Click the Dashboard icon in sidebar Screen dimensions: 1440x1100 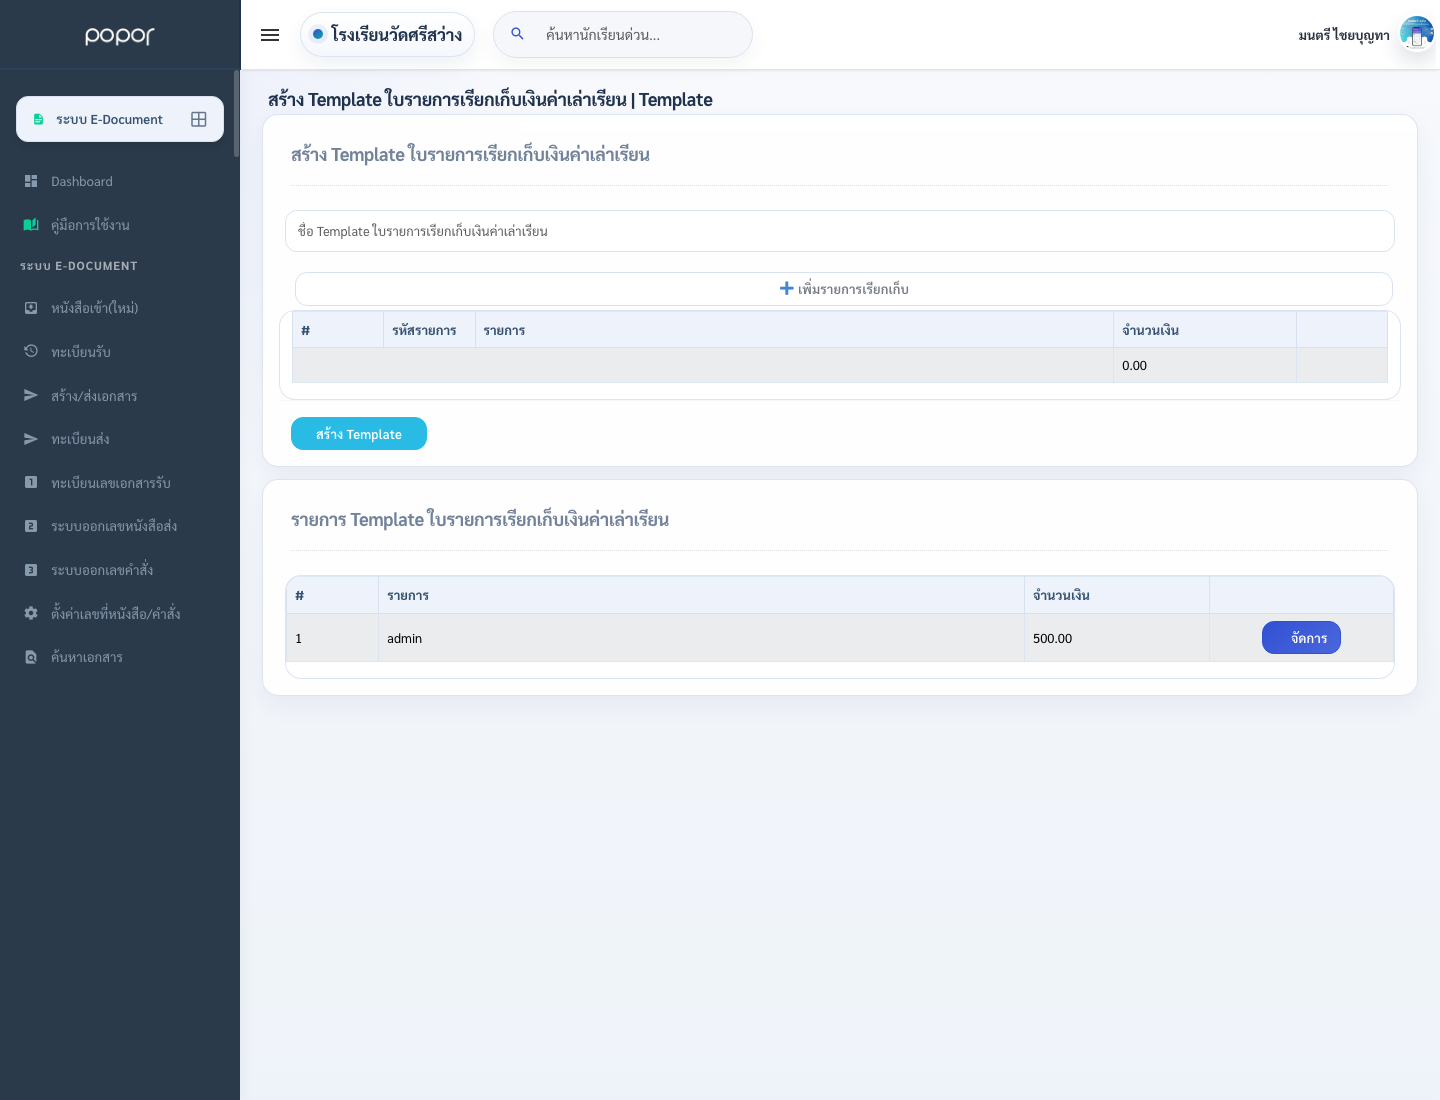click(31, 181)
